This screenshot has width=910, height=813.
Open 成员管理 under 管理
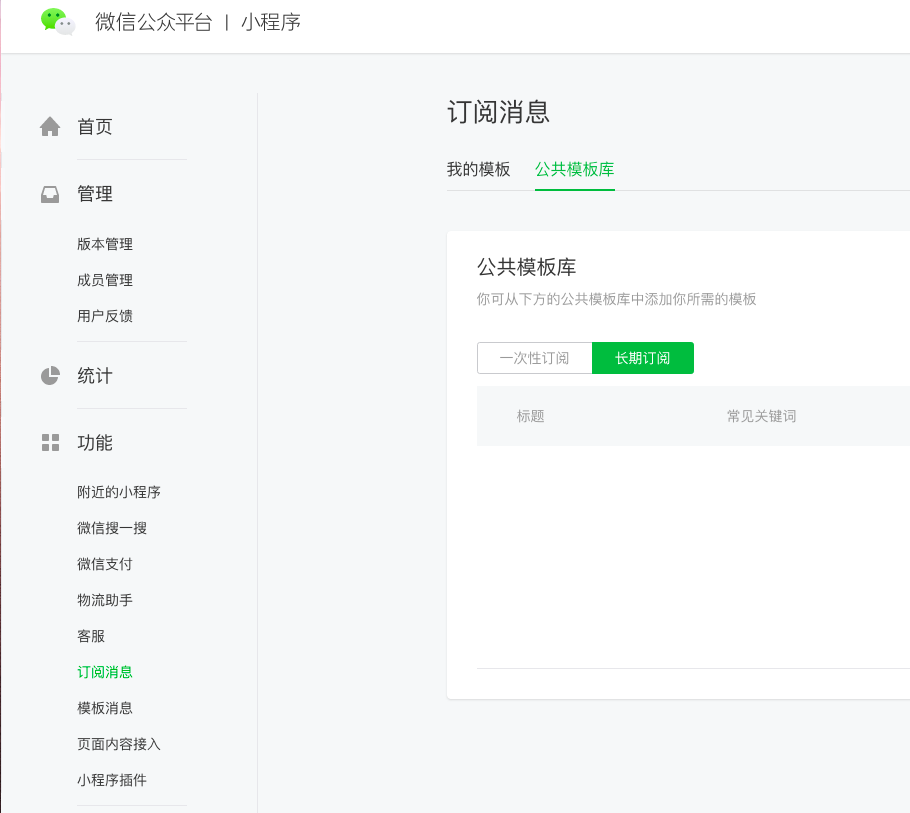105,280
